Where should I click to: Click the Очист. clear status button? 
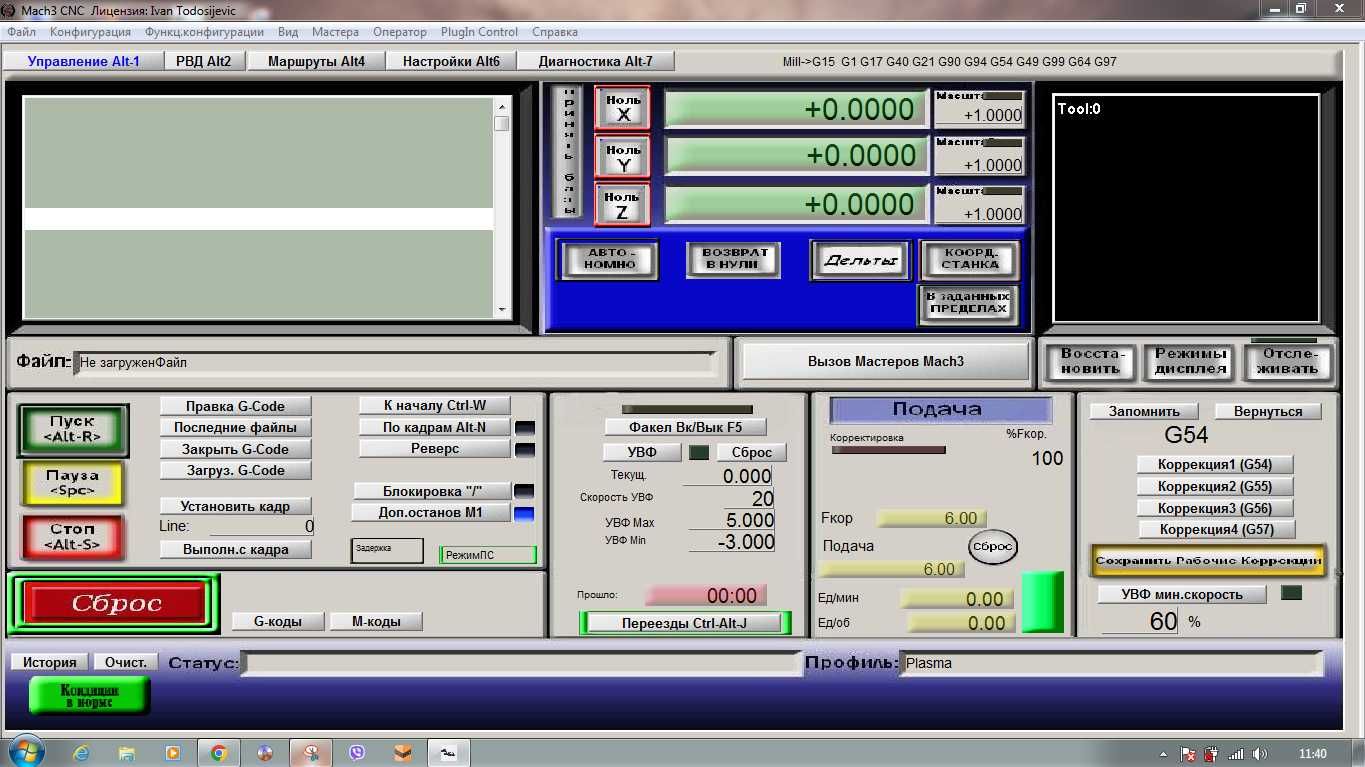click(126, 662)
